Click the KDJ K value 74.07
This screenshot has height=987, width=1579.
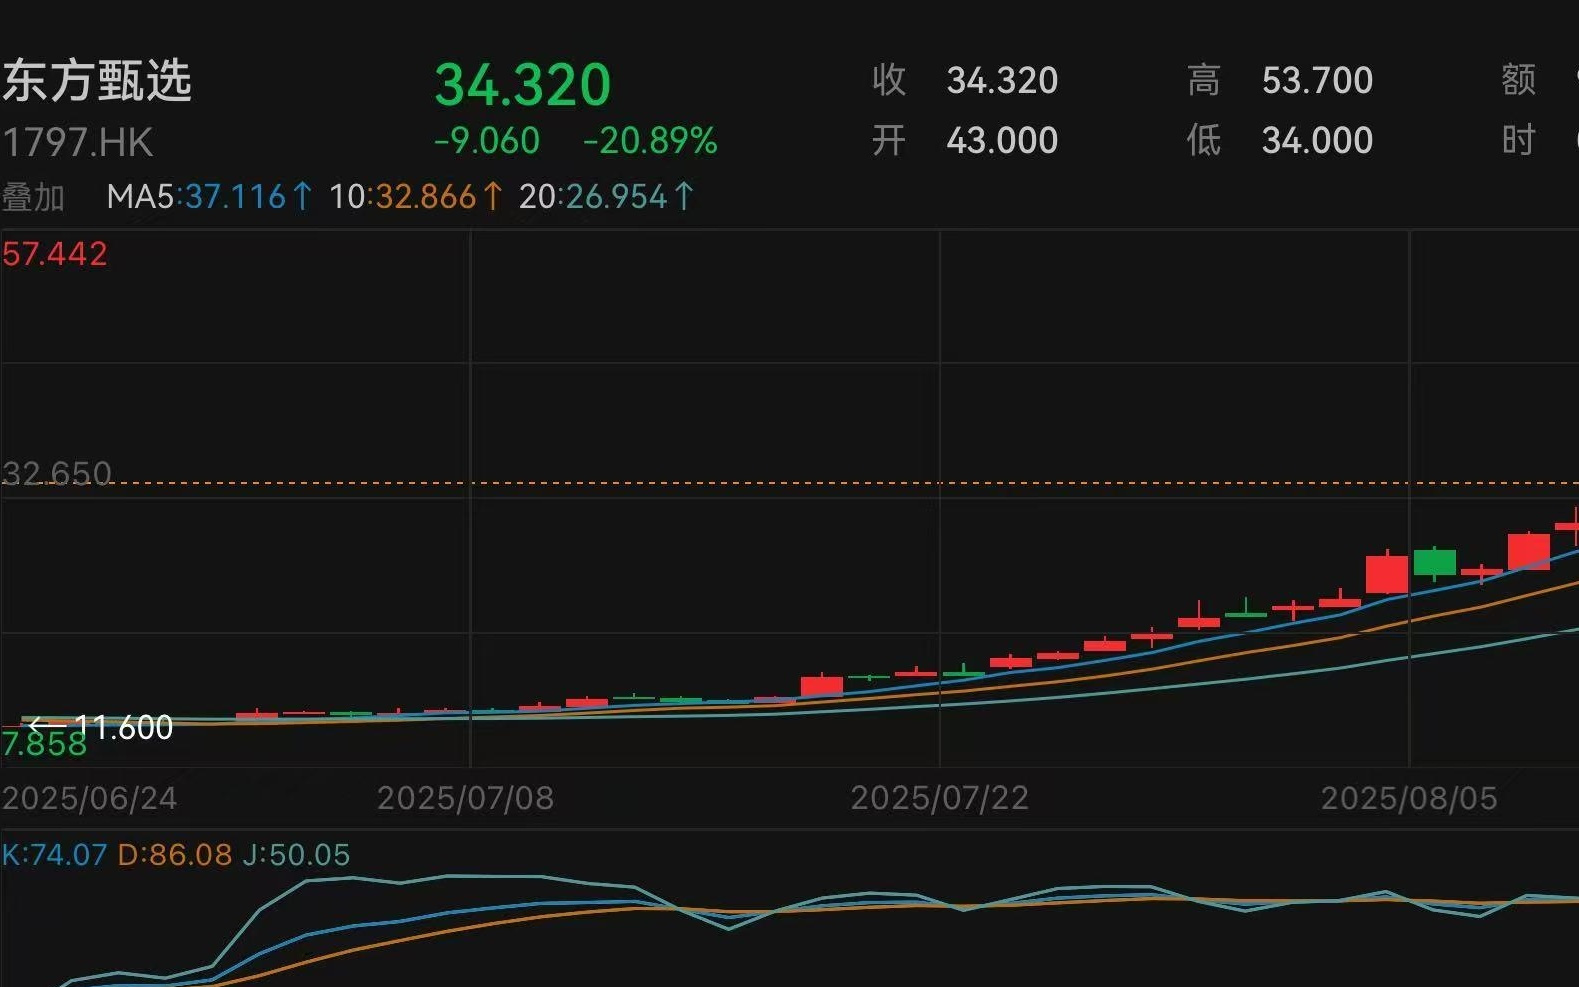coord(55,855)
